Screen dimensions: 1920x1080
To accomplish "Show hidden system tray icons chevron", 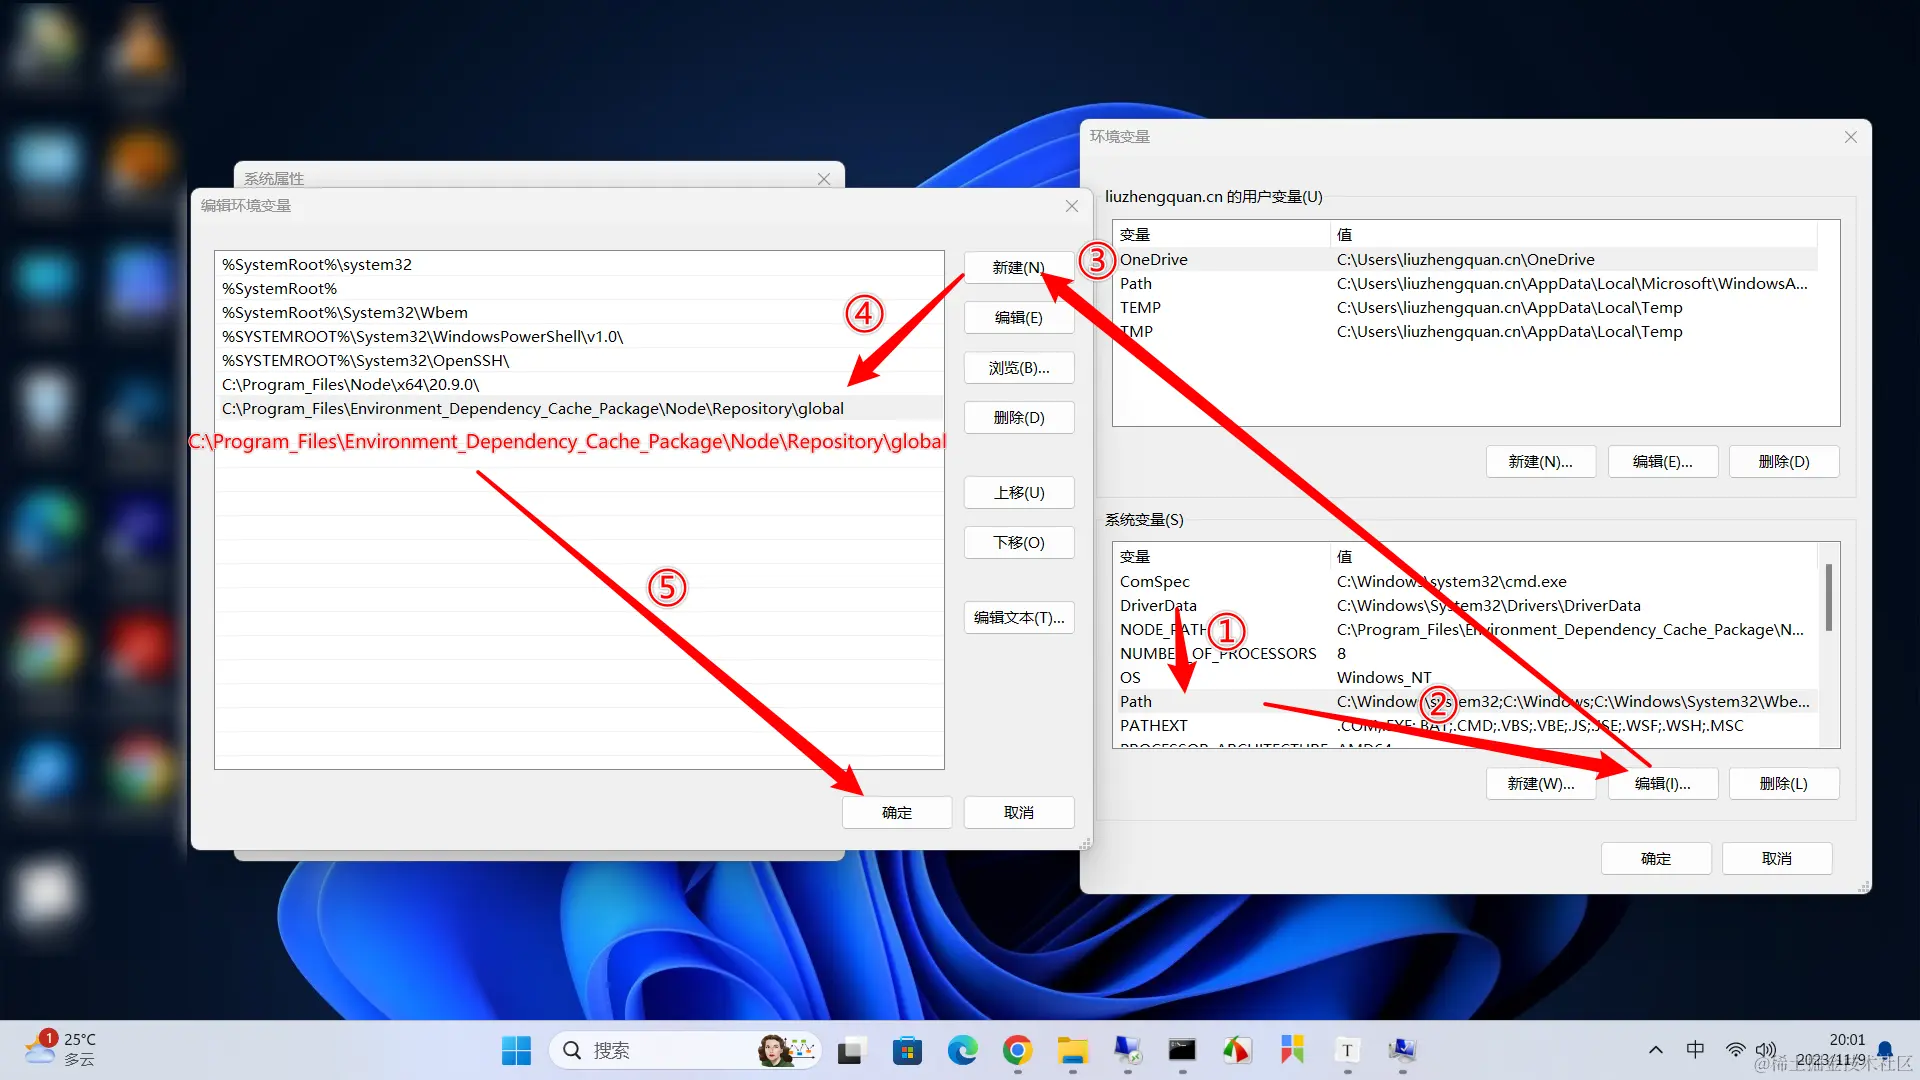I will click(x=1656, y=1050).
